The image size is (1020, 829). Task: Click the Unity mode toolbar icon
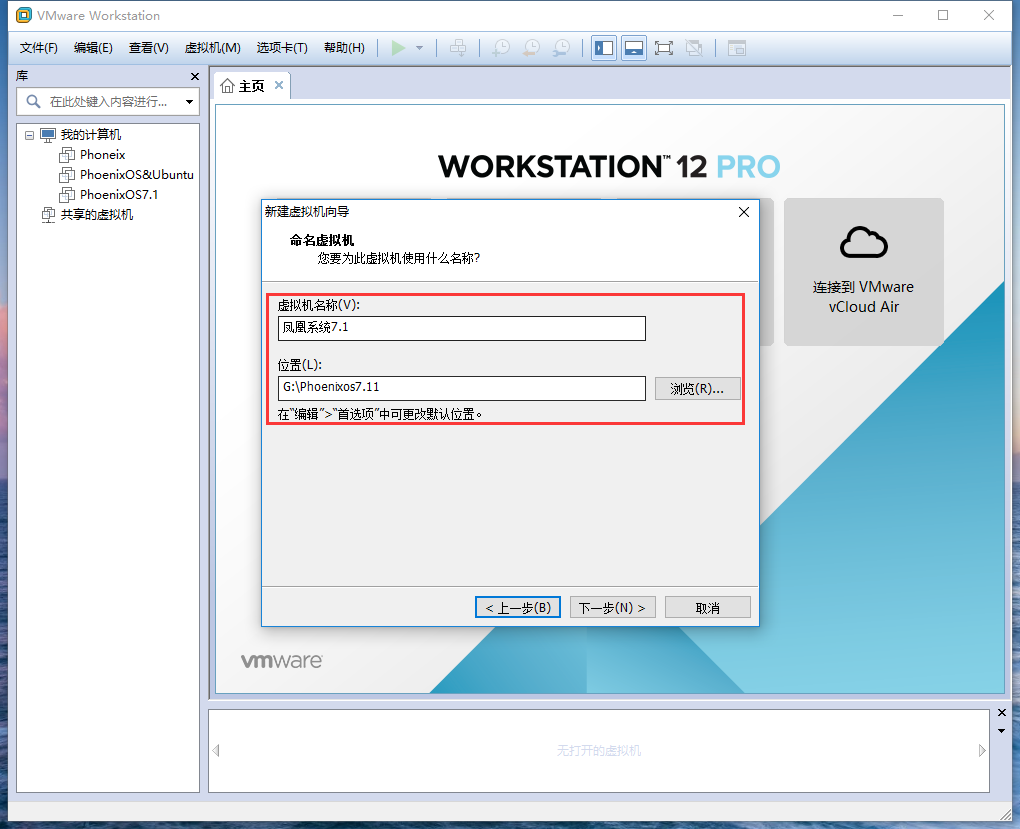[x=694, y=48]
